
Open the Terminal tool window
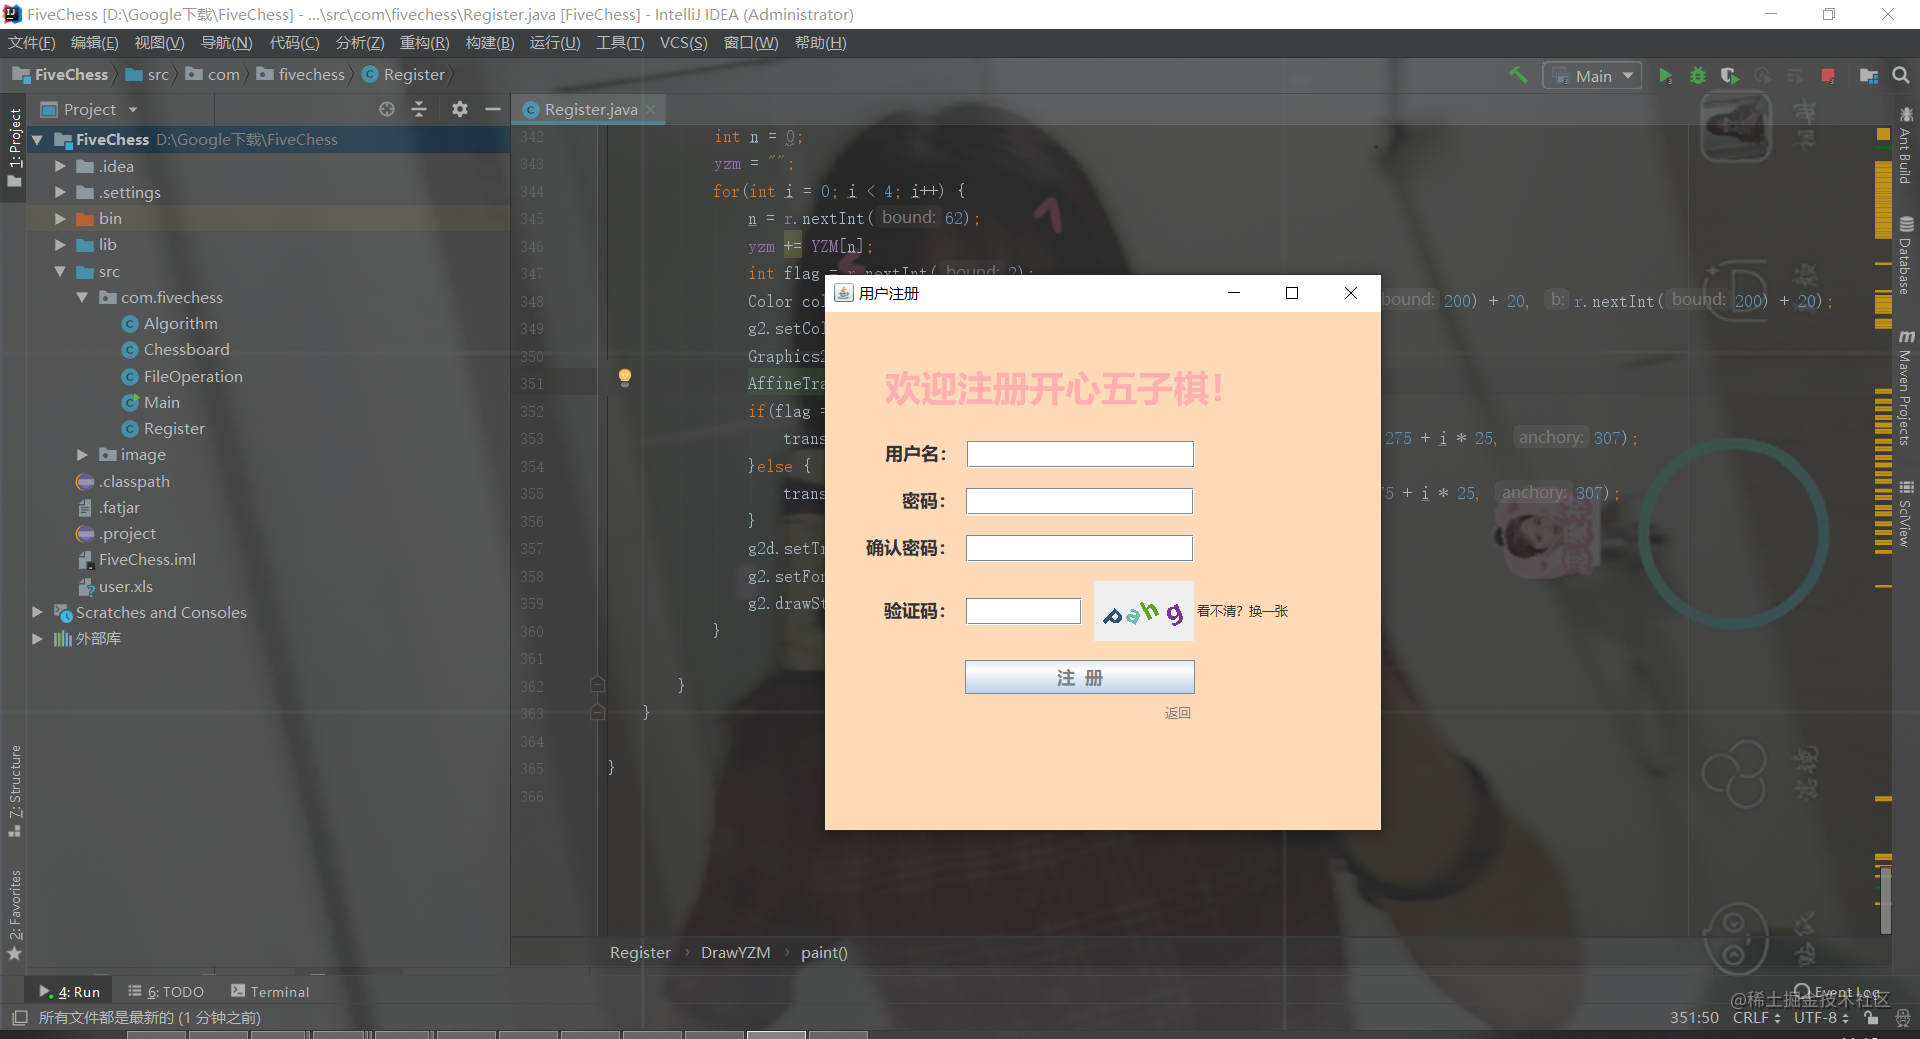[270, 991]
